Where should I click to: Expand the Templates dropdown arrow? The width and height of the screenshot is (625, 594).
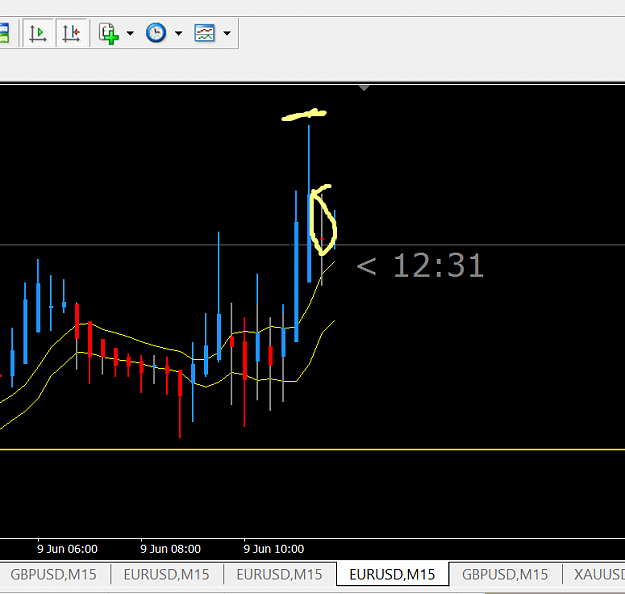coord(227,33)
